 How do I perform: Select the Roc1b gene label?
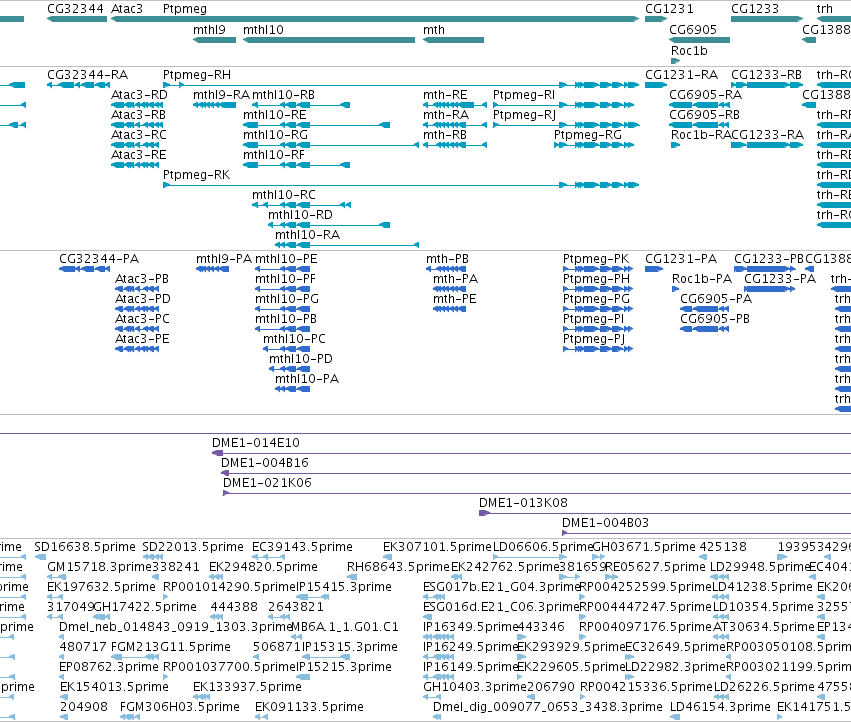[689, 51]
